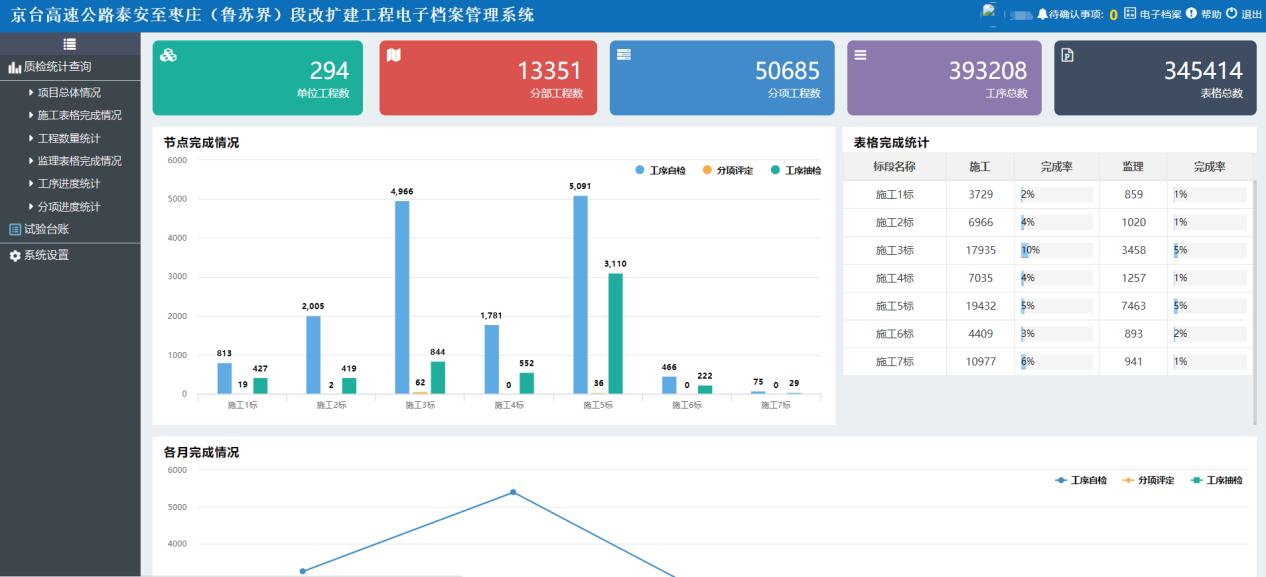Screen dimensions: 1266x577
Task: Open 电子档案 link in header
Action: (x=1160, y=15)
